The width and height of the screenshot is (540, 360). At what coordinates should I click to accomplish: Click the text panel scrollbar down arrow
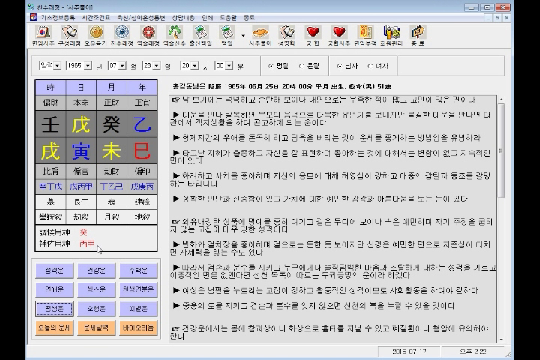[501, 339]
